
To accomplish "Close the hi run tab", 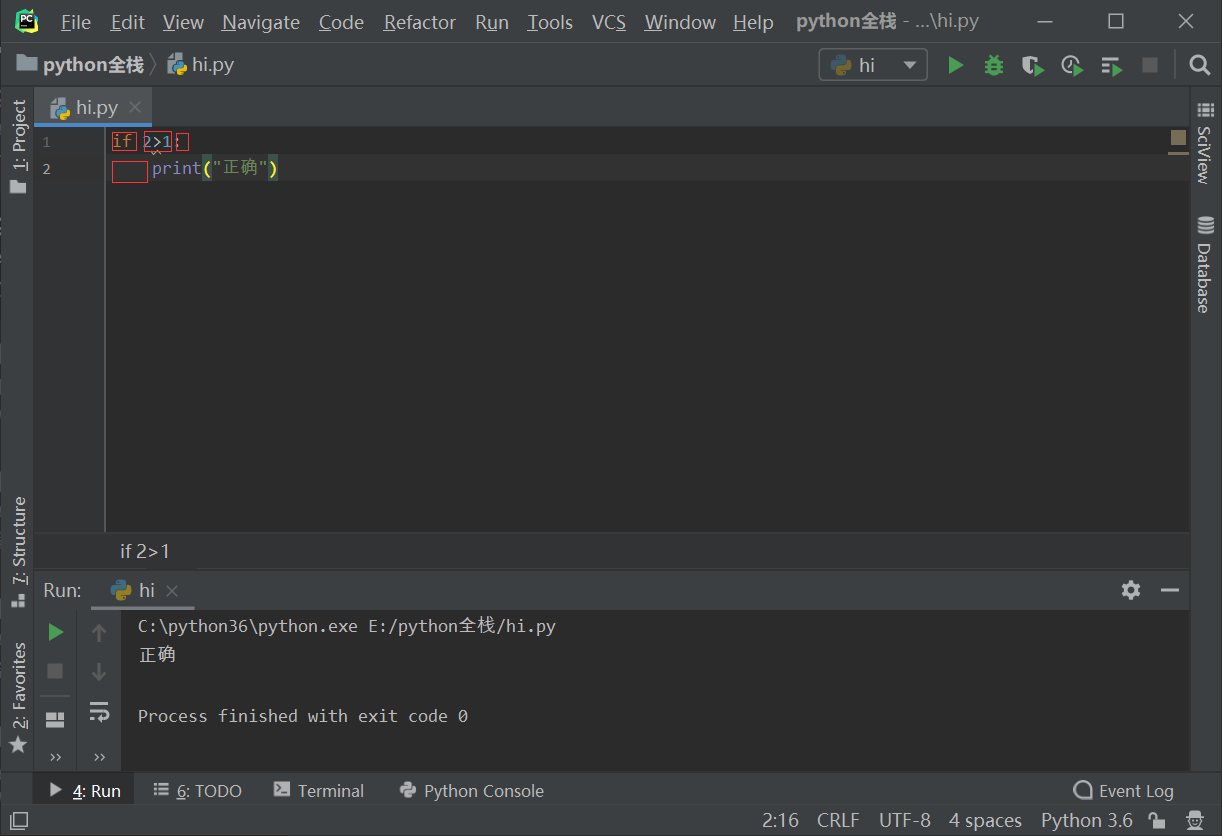I will 172,591.
